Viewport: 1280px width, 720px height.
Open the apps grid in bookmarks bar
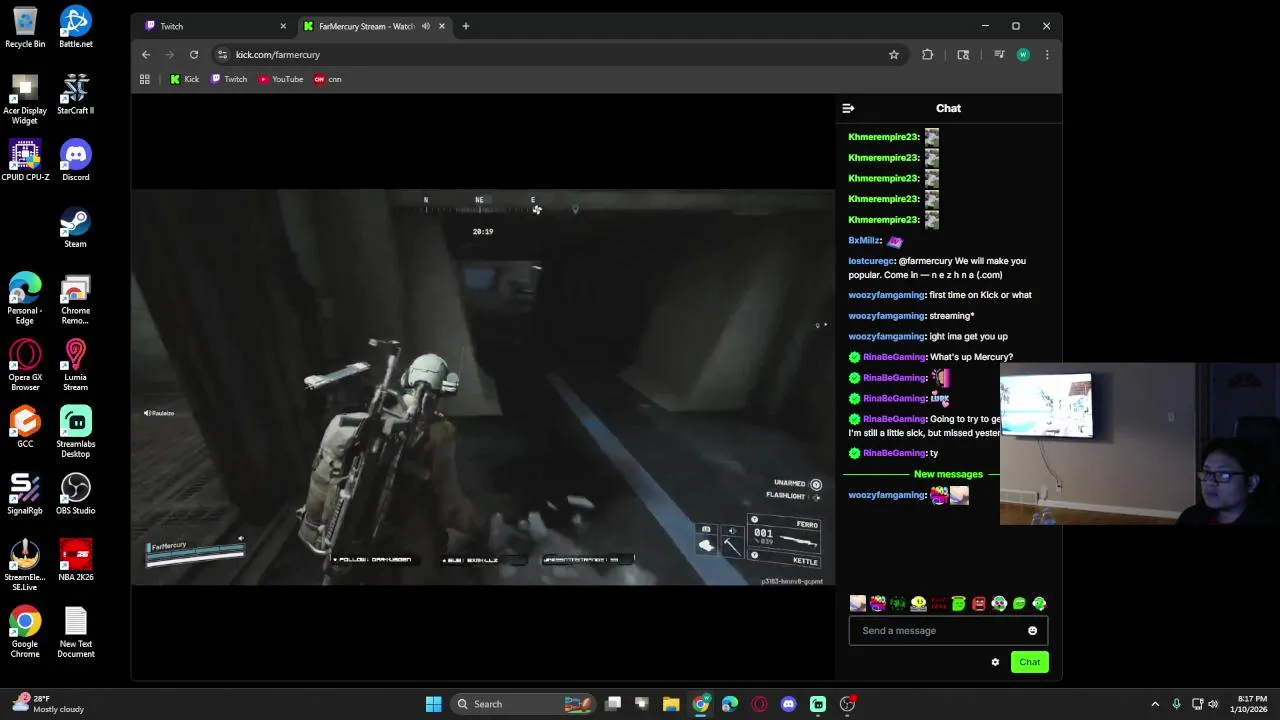pyautogui.click(x=145, y=79)
